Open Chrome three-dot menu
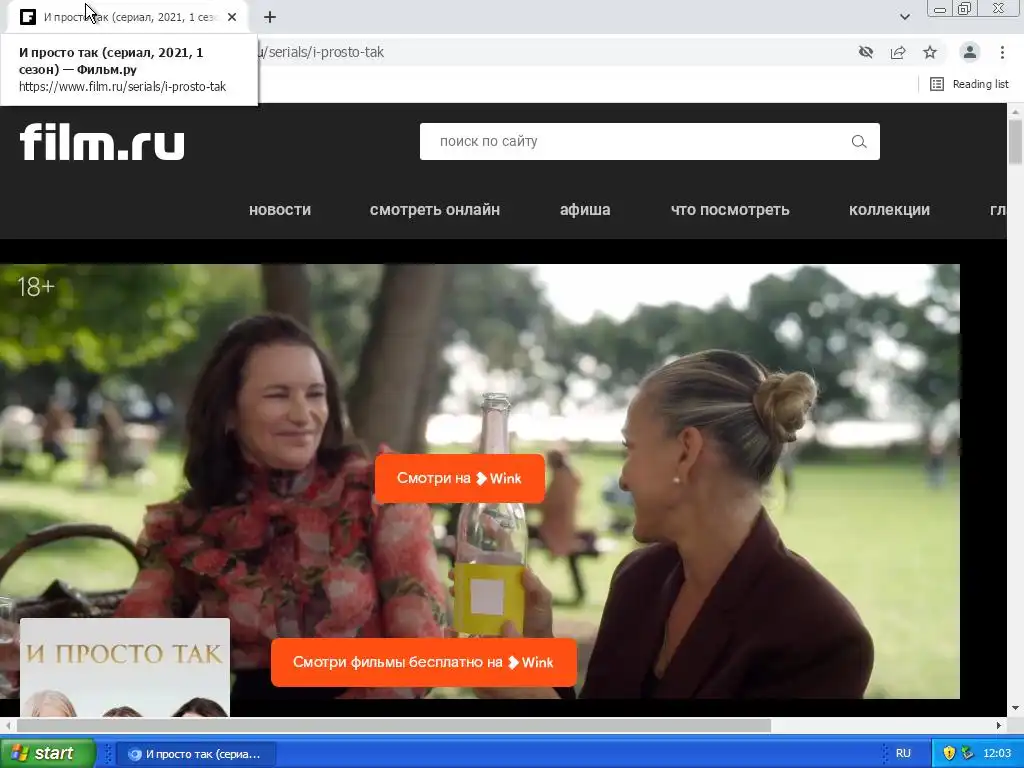This screenshot has height=768, width=1024. coord(1002,52)
